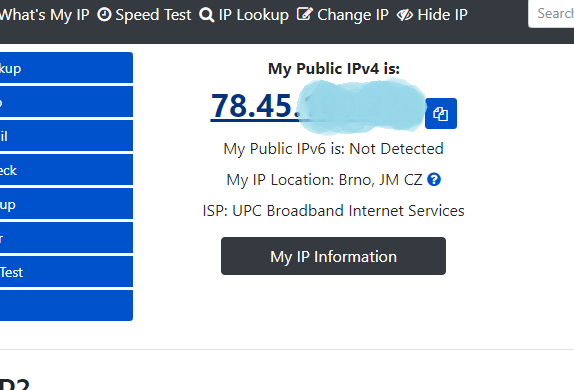
Task: Click the magnifier icon beside IP Lookup
Action: click(206, 15)
